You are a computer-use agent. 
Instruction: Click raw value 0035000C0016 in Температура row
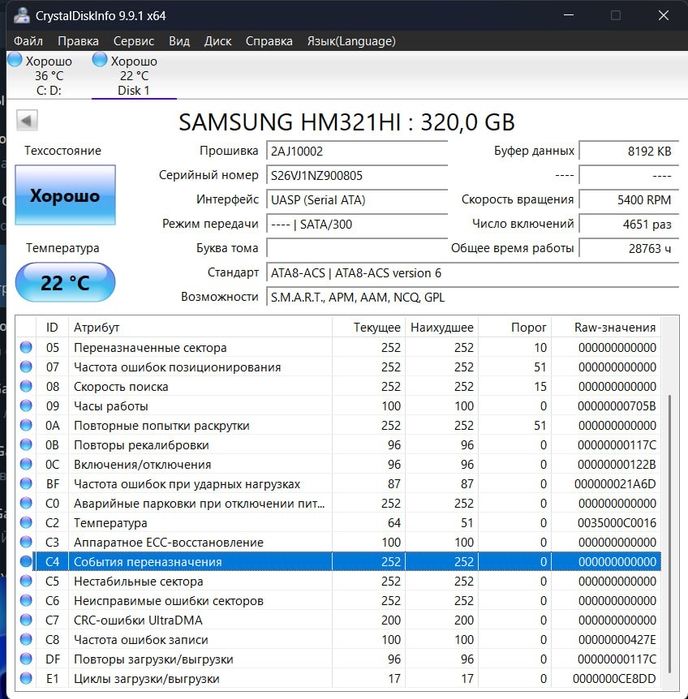click(617, 522)
